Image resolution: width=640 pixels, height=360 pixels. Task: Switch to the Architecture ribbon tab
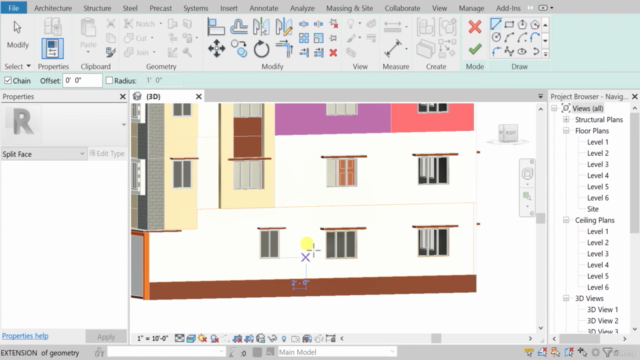pos(53,8)
